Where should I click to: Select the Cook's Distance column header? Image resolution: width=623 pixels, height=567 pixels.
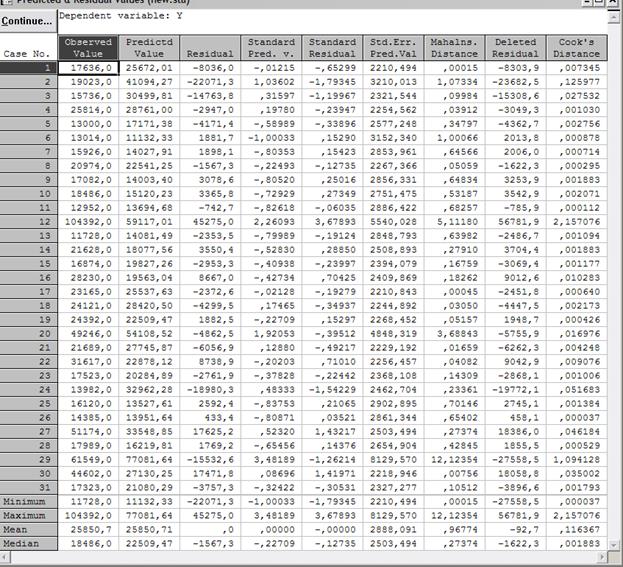pos(575,47)
